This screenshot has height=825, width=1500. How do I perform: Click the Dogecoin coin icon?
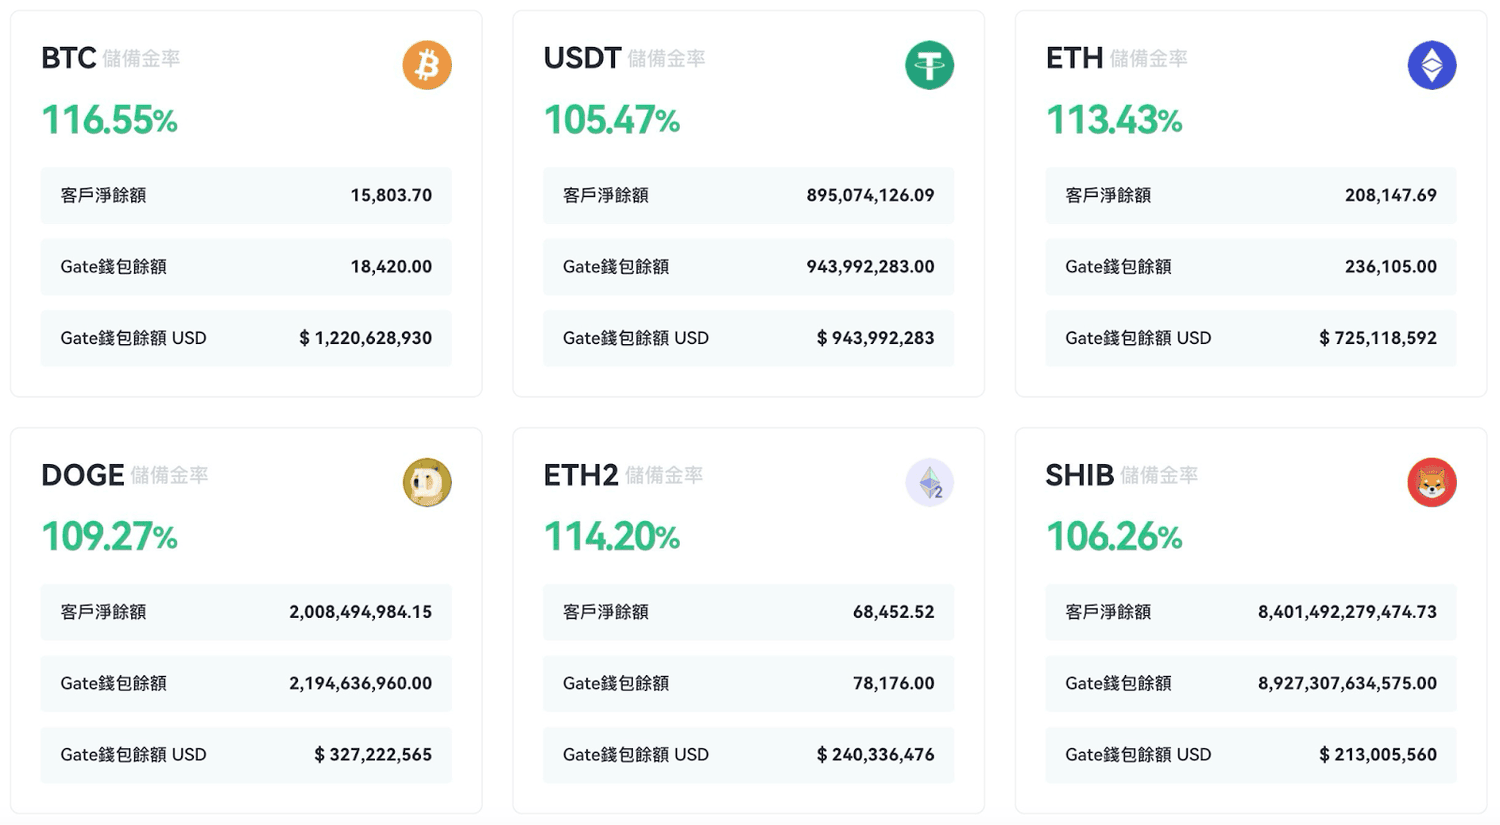[427, 482]
